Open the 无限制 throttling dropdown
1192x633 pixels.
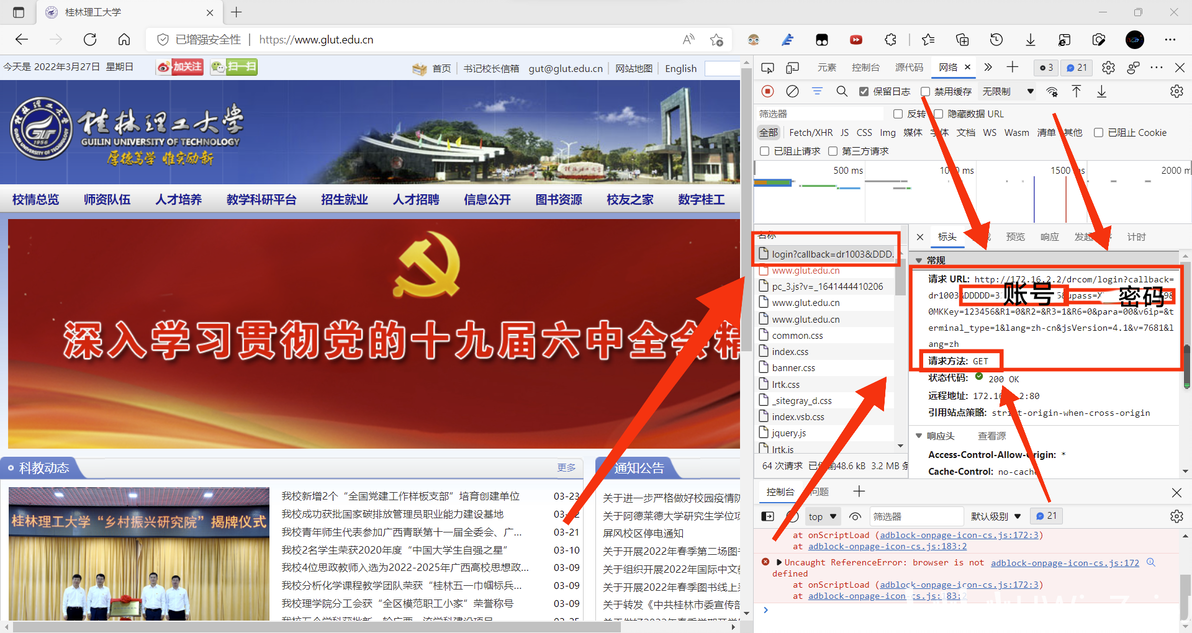pos(1008,91)
